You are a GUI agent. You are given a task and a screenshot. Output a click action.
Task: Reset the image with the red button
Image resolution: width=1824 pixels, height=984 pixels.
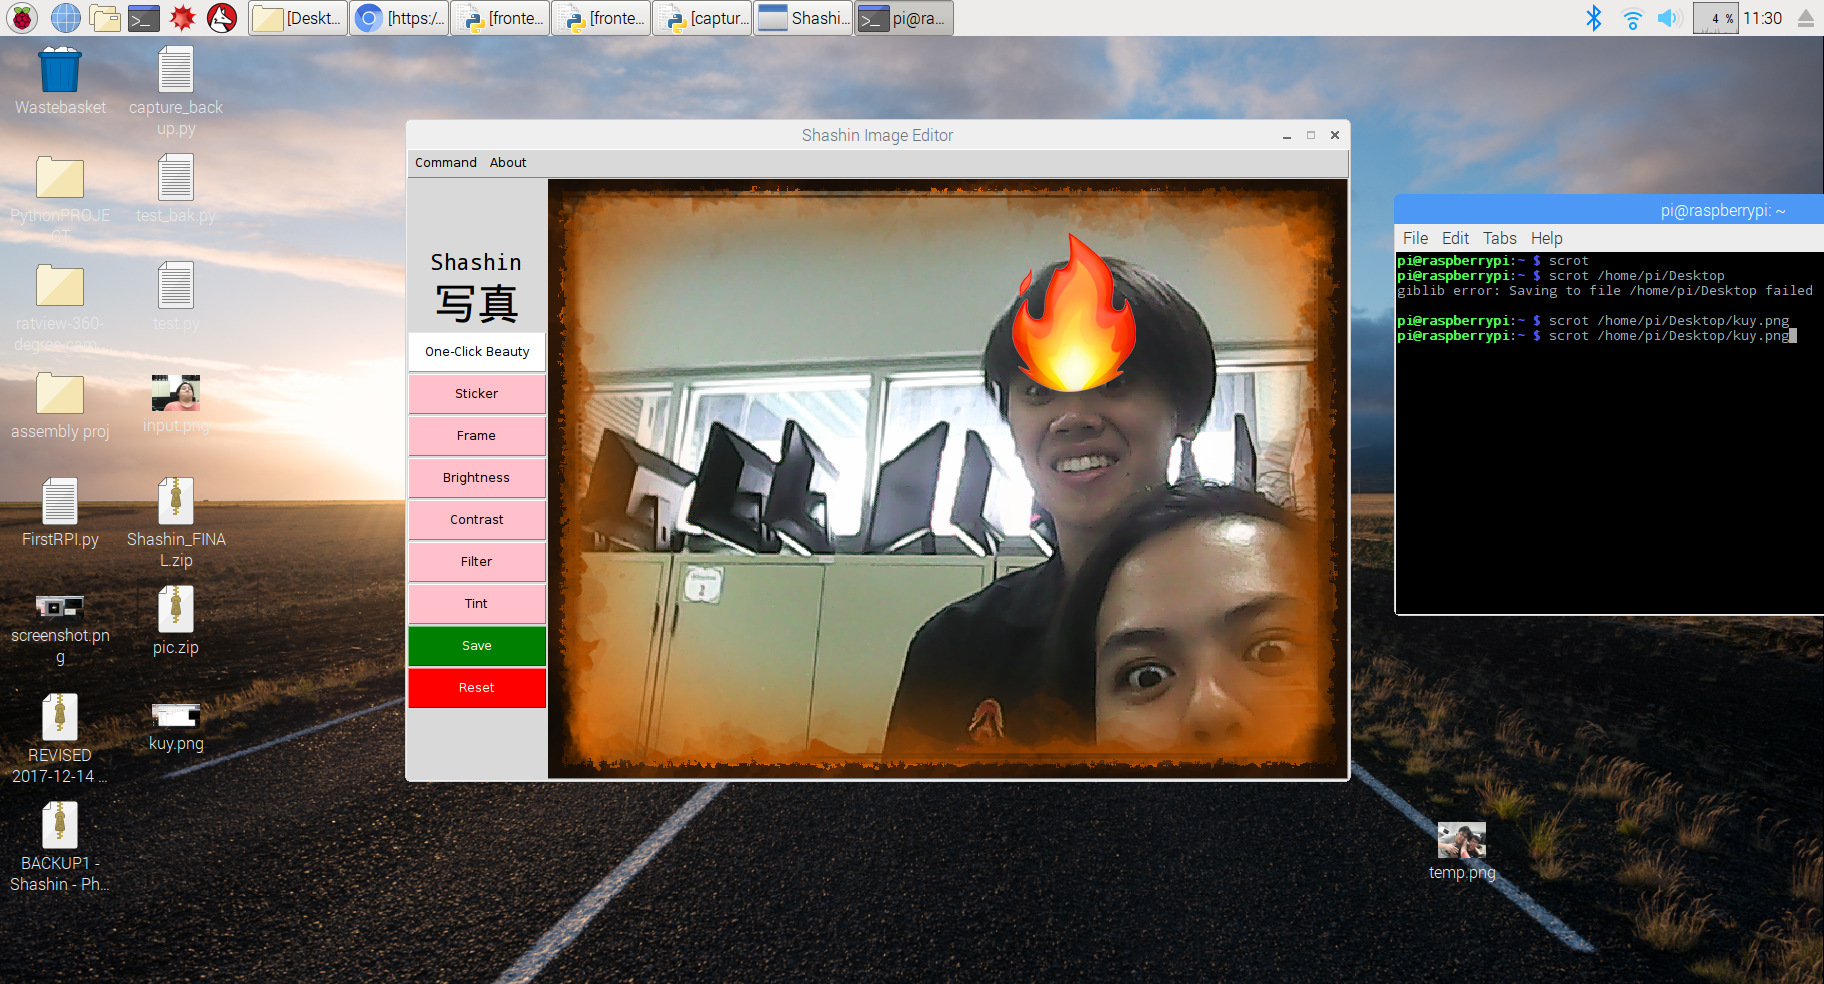coord(477,687)
